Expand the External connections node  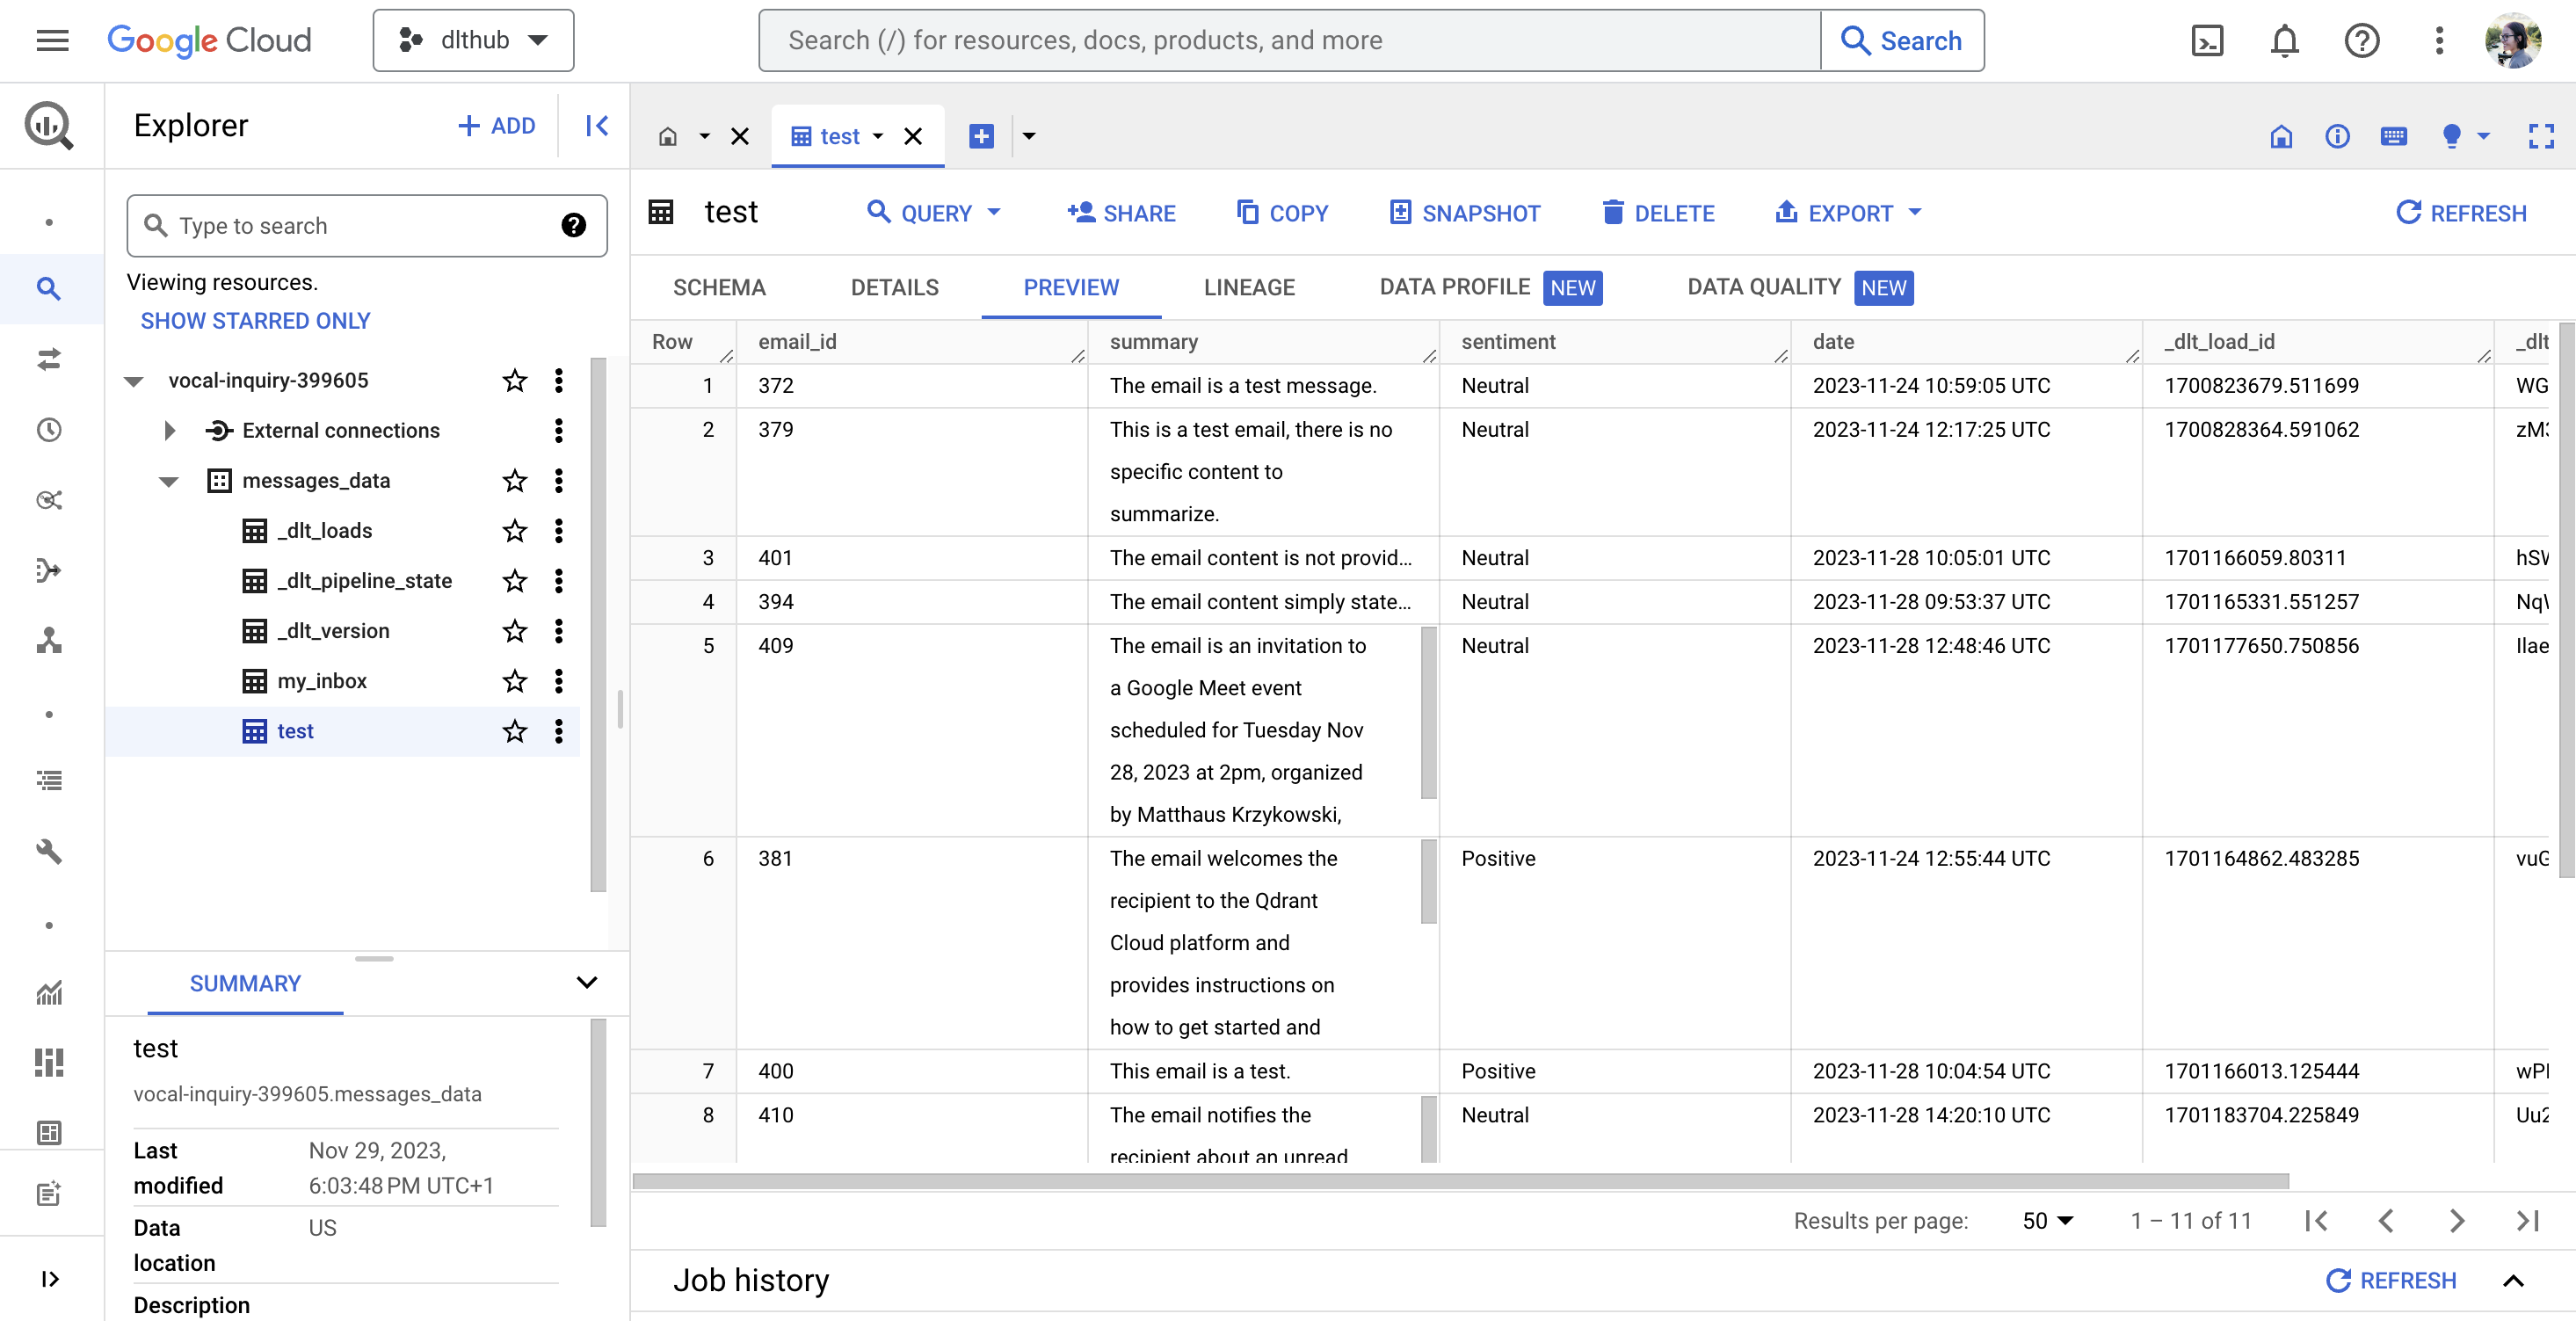point(168,430)
